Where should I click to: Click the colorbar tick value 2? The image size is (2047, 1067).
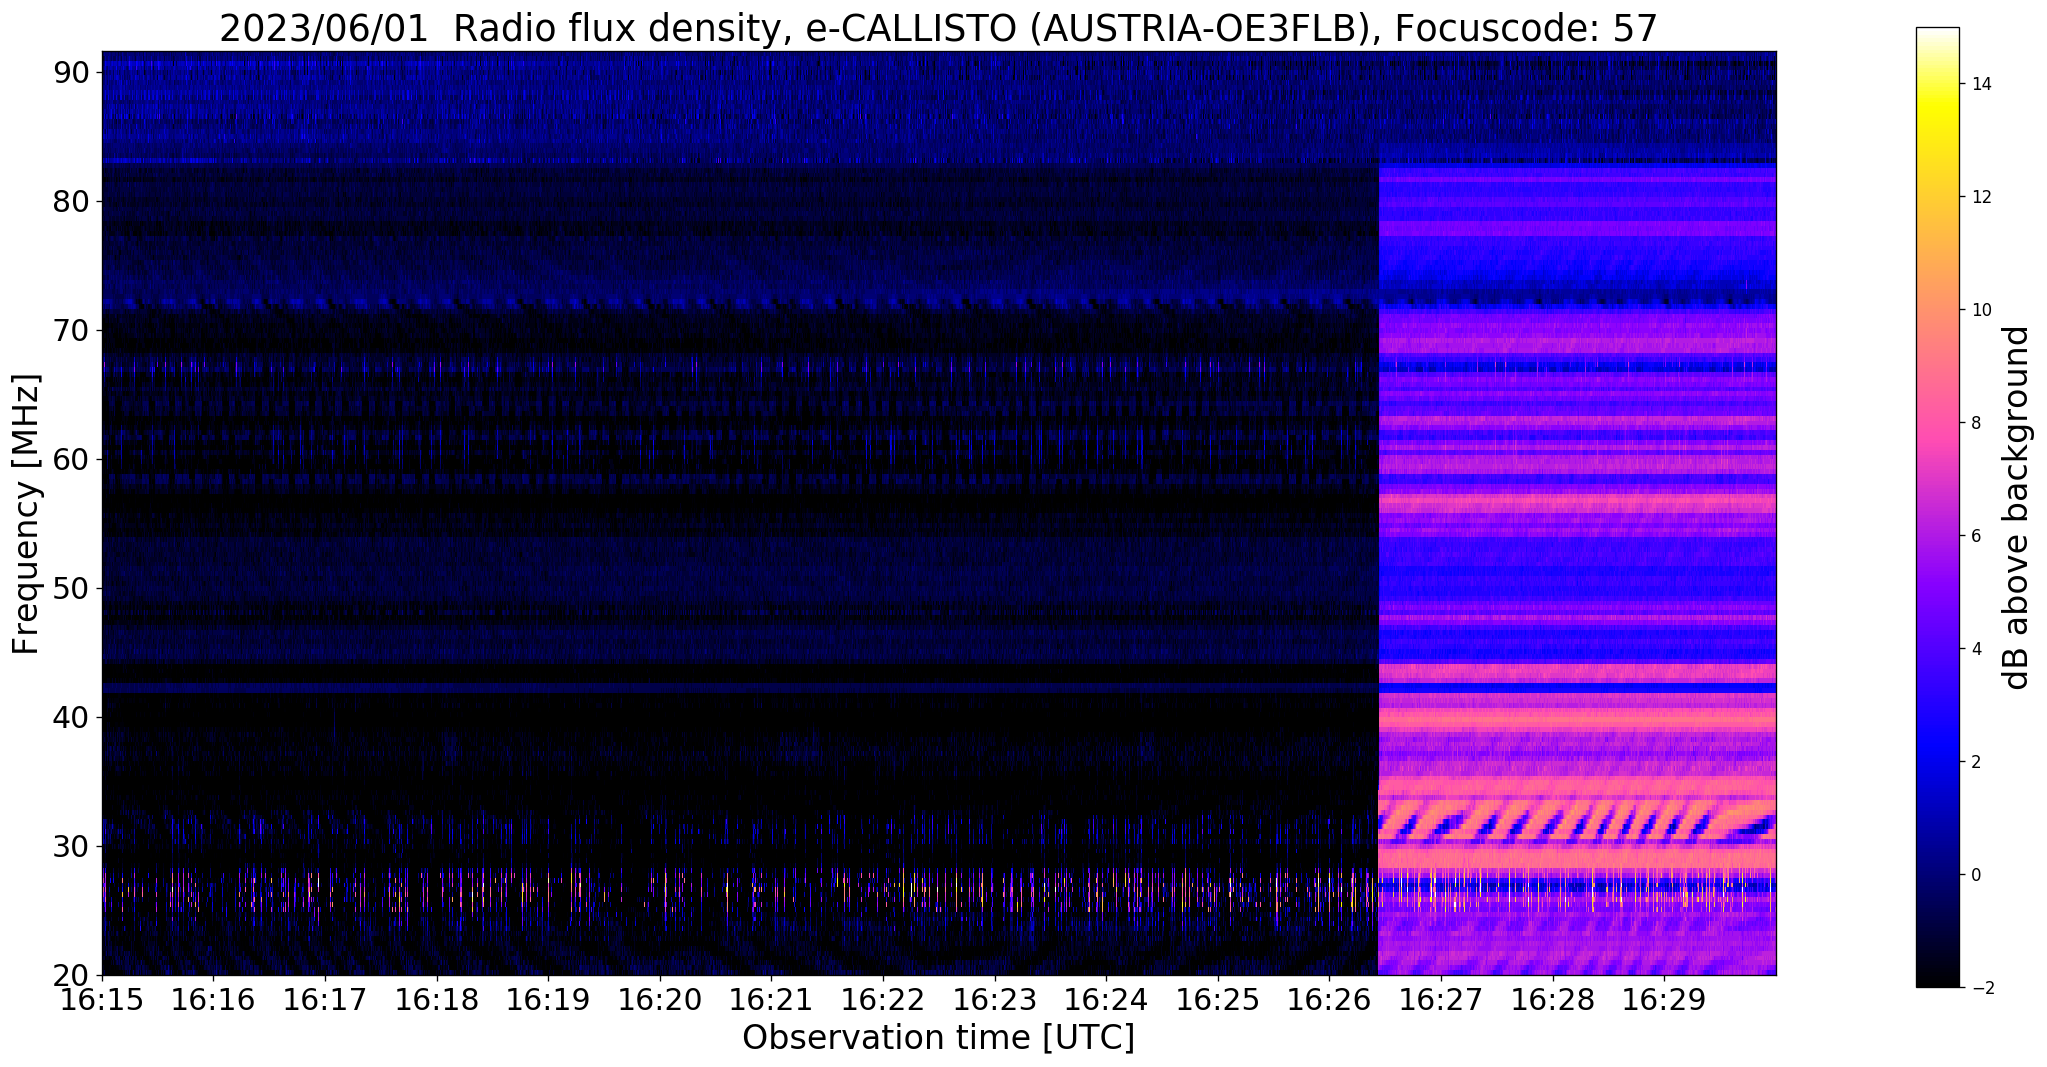[x=1976, y=762]
